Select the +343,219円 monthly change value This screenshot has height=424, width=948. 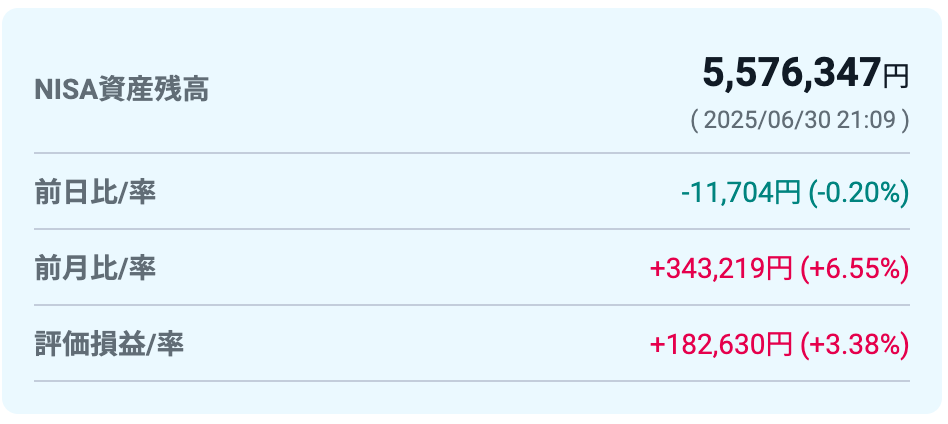pos(721,269)
